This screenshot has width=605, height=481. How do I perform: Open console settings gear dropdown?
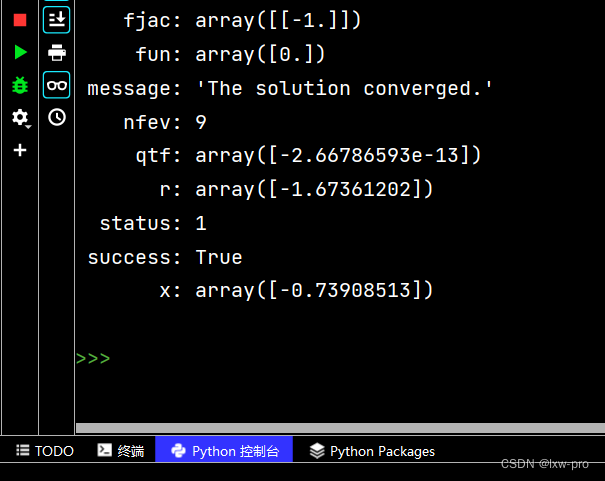click(x=20, y=117)
